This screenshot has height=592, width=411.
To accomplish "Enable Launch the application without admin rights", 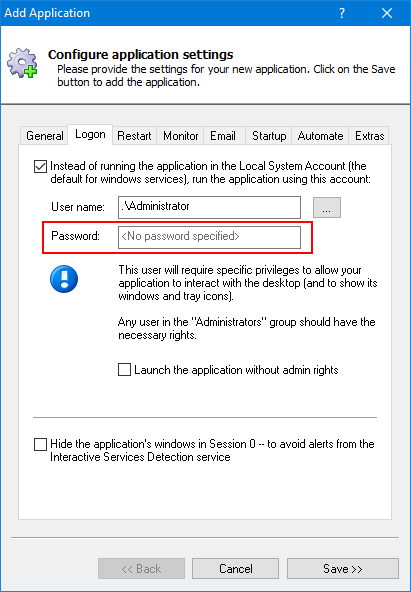I will [125, 370].
